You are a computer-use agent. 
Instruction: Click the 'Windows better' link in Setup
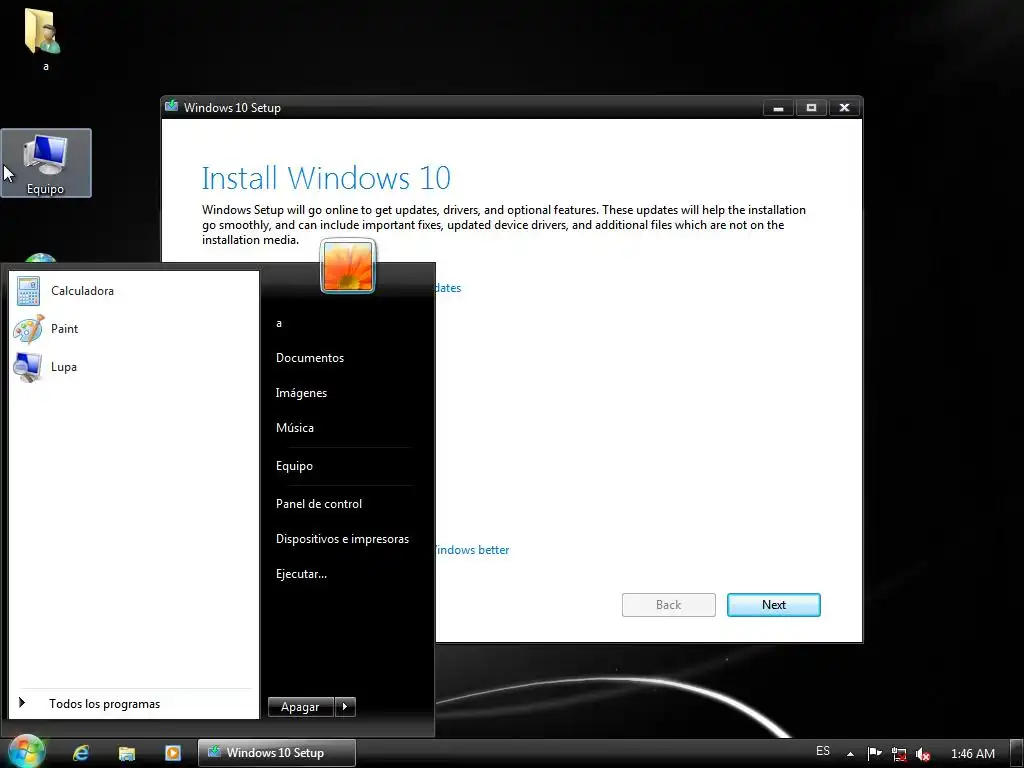472,550
